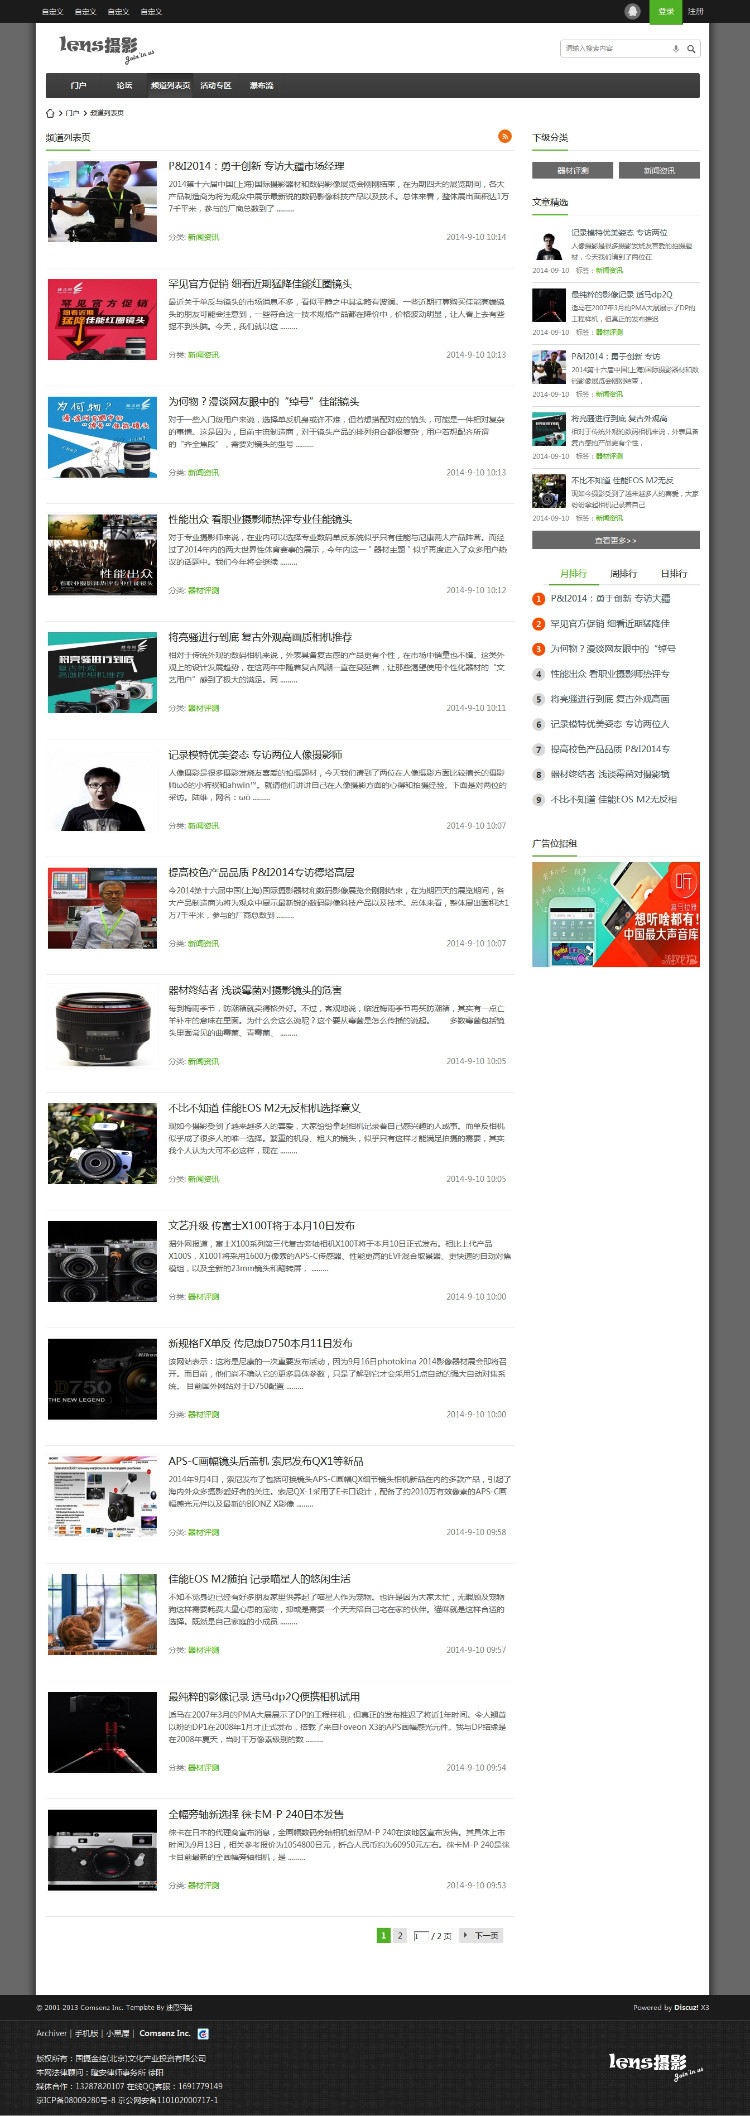Image resolution: width=750 pixels, height=2116 pixels.
Task: Open the red 罕见官方促销 article thumbnail
Action: (102, 319)
